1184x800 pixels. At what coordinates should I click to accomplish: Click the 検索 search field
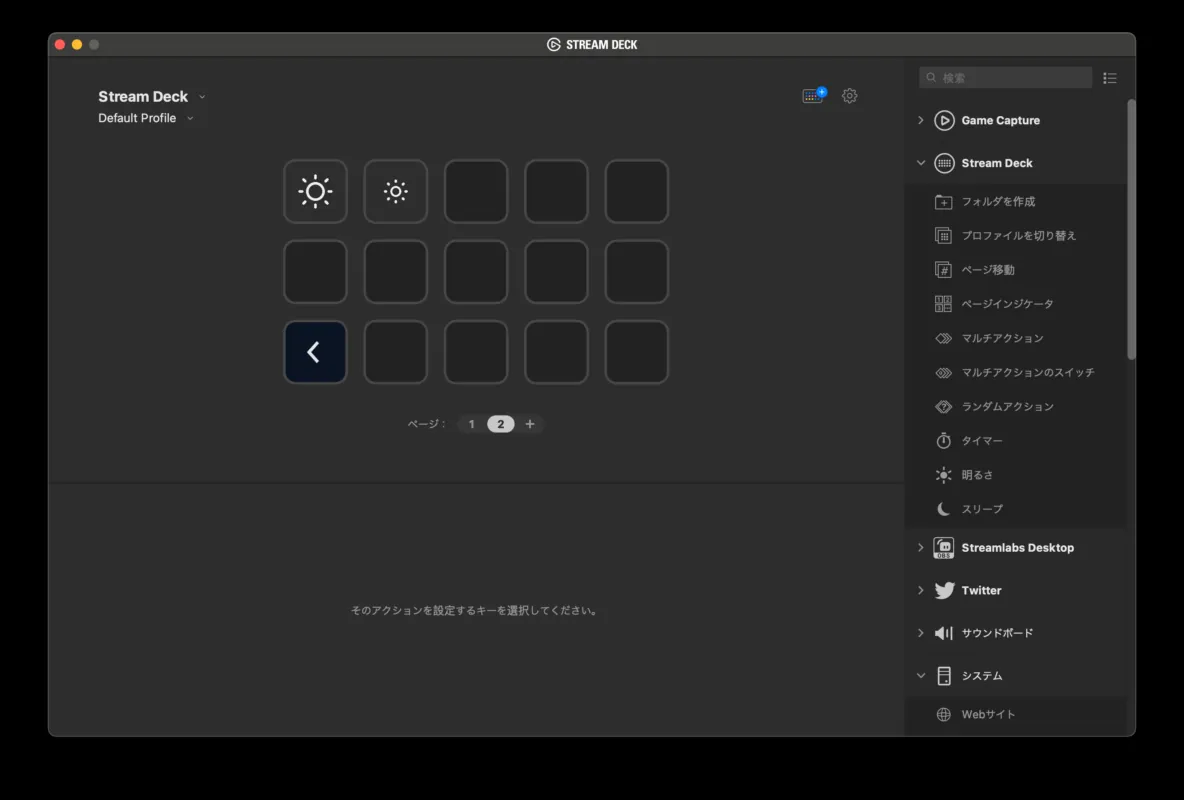1010,78
